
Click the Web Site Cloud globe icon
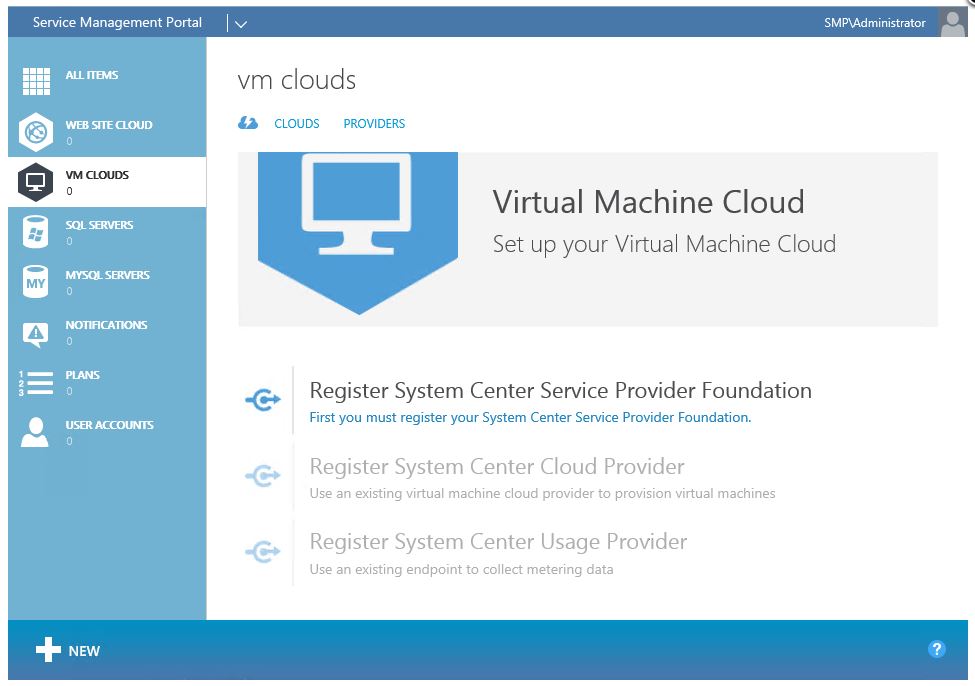[x=35, y=132]
